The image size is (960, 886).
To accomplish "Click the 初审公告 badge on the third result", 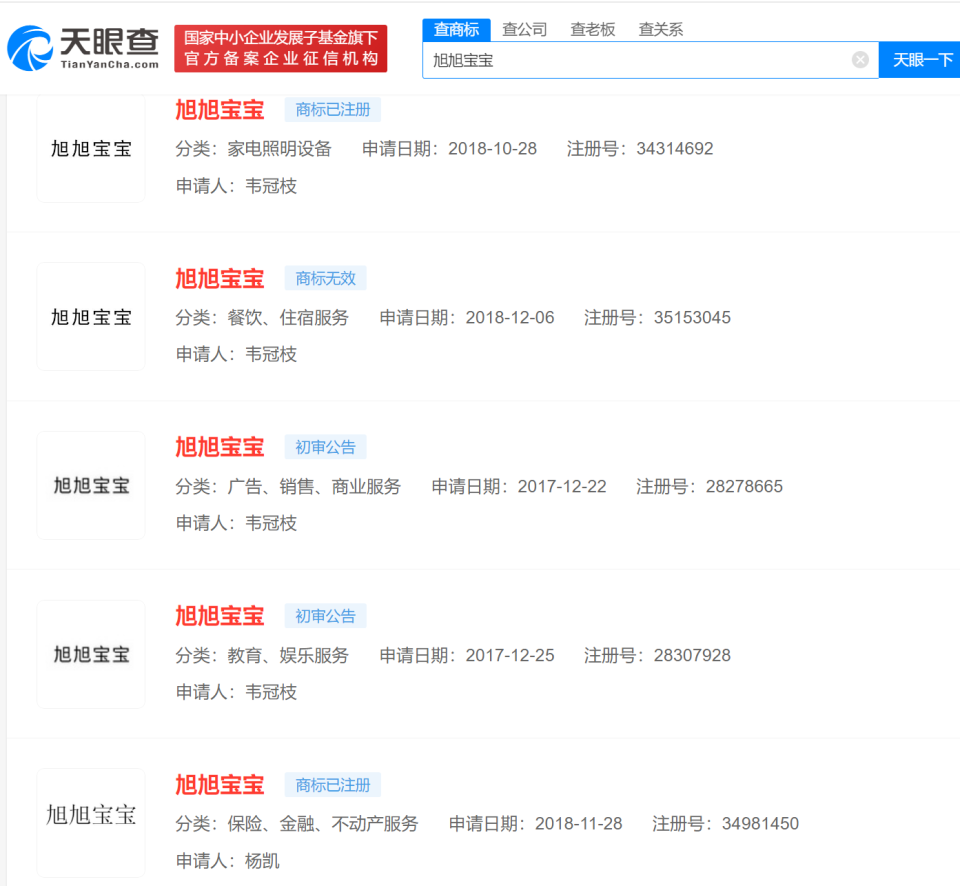I will pyautogui.click(x=324, y=447).
